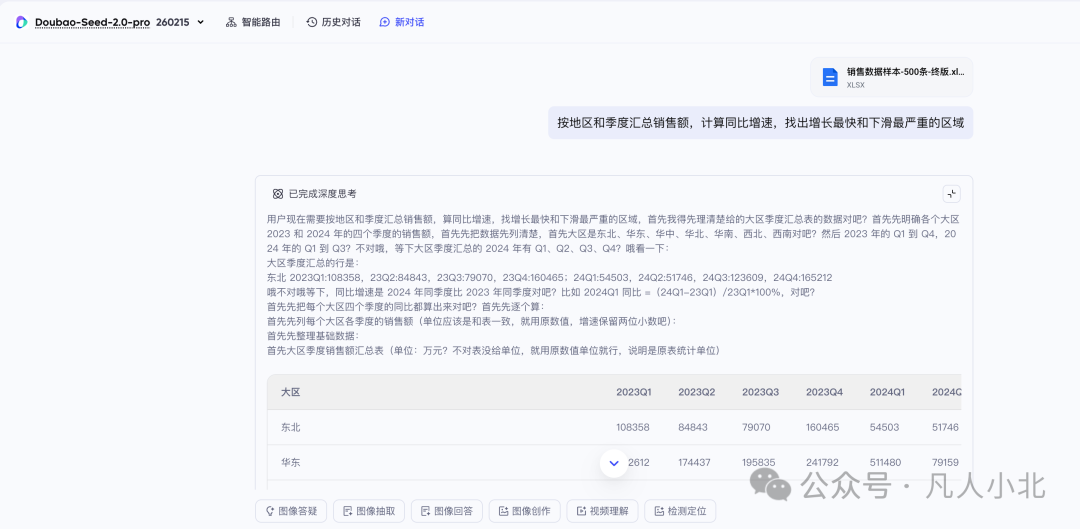Viewport: 1080px width, 529px height.
Task: Choose the 视频理解 shortcut
Action: click(602, 511)
